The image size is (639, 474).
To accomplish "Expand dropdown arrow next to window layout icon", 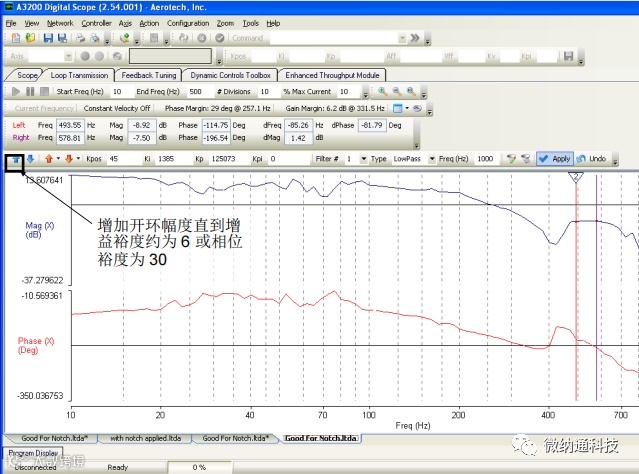I will click(x=407, y=108).
